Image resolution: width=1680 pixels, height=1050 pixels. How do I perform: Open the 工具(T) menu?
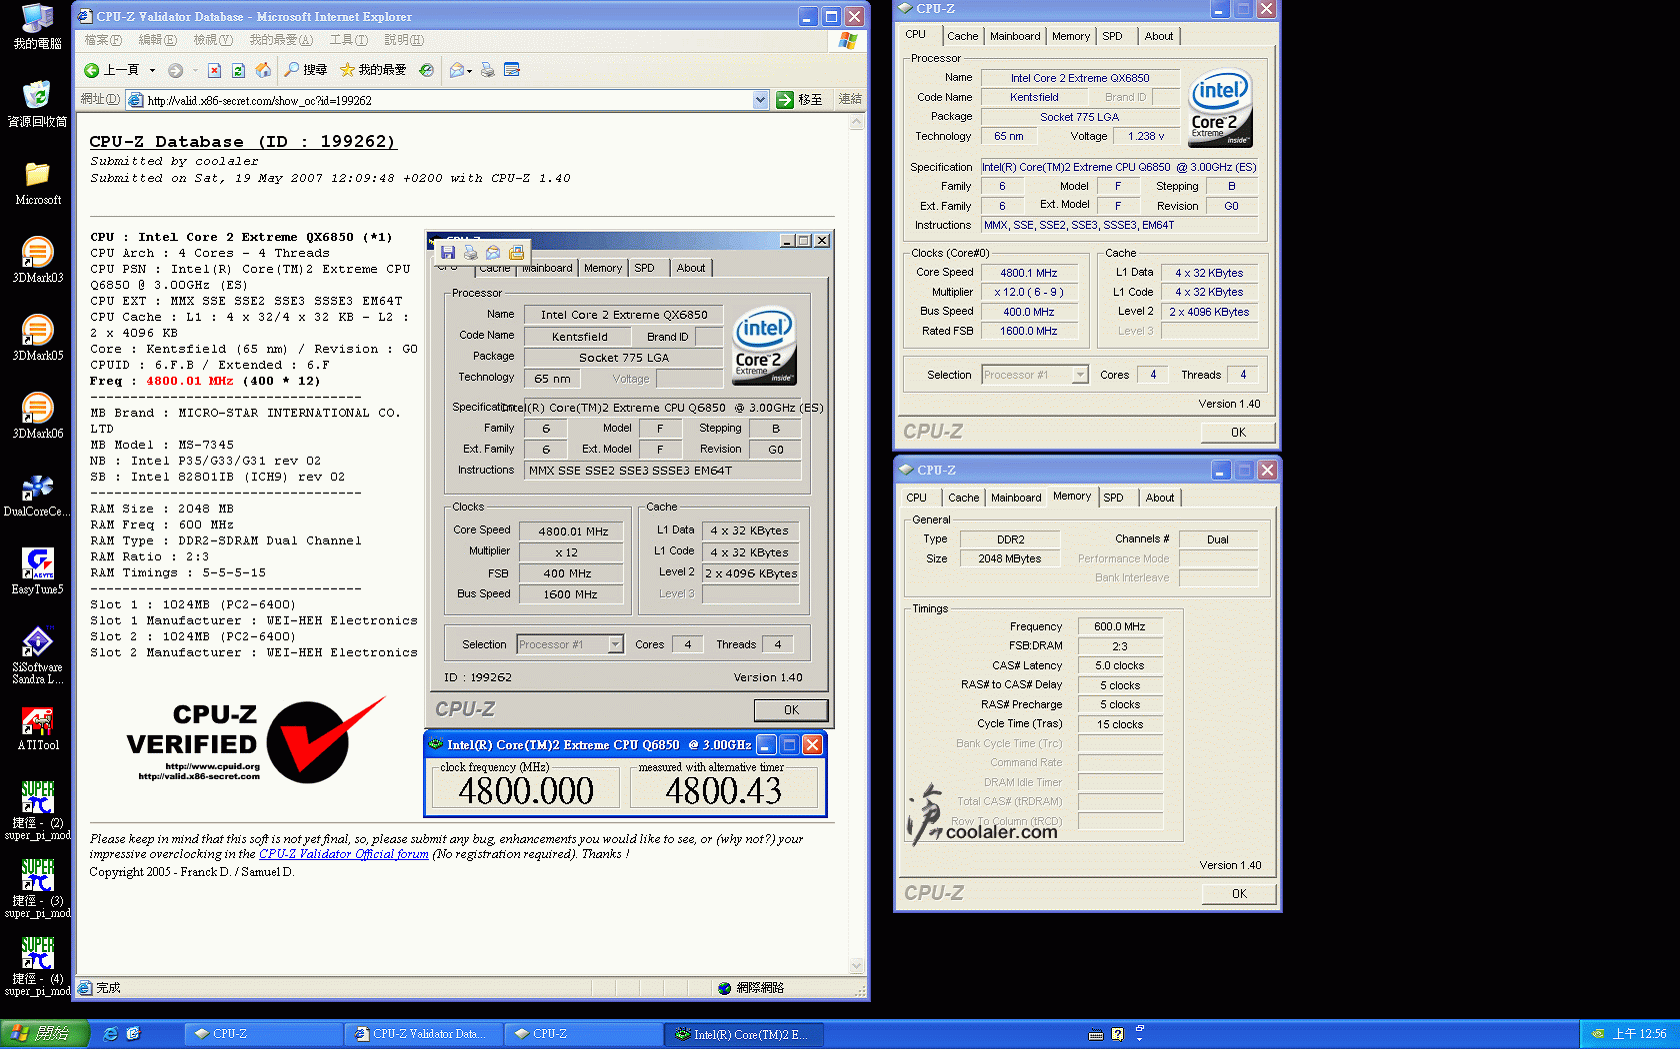[349, 40]
